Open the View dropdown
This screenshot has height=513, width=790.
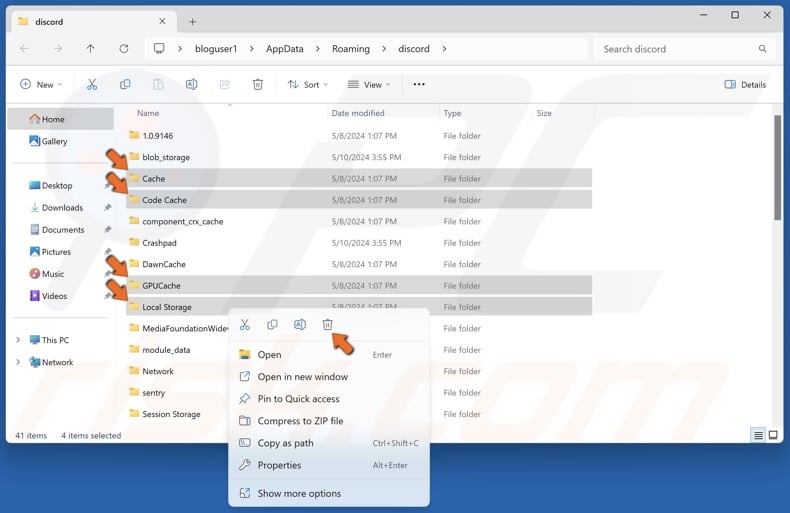369,85
